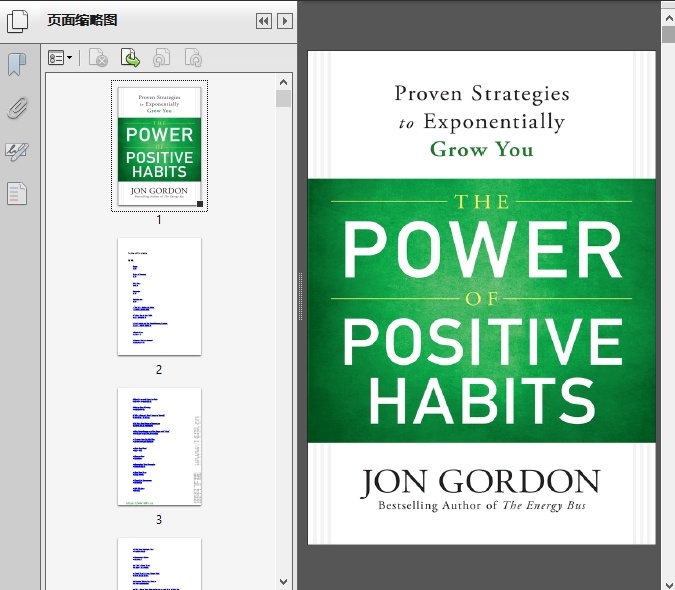Collapse the panel with double-left arrows
The height and width of the screenshot is (590, 675).
[x=263, y=21]
